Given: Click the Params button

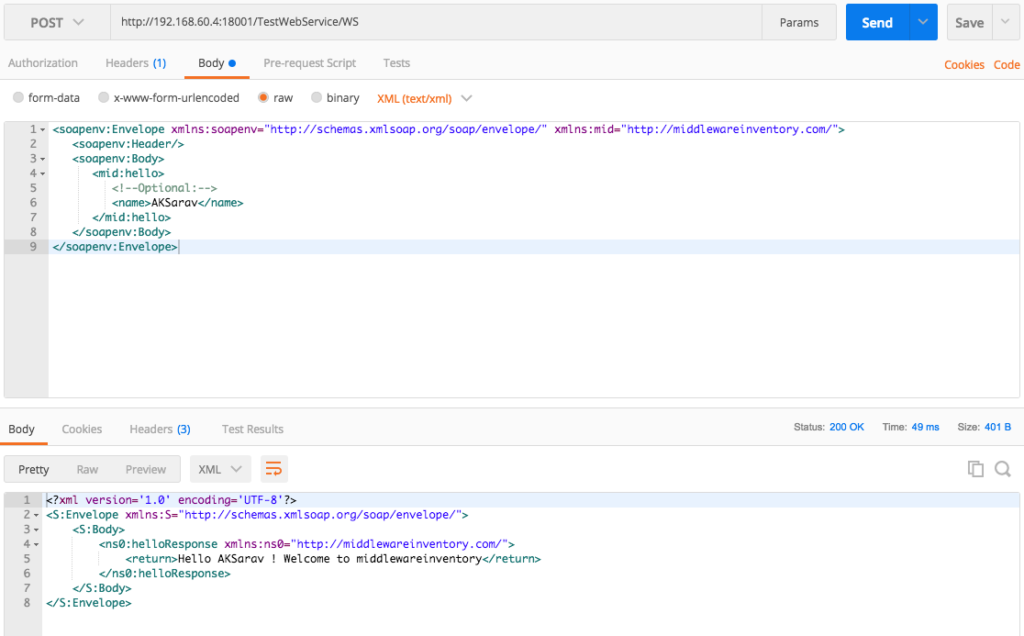Looking at the screenshot, I should (x=799, y=22).
